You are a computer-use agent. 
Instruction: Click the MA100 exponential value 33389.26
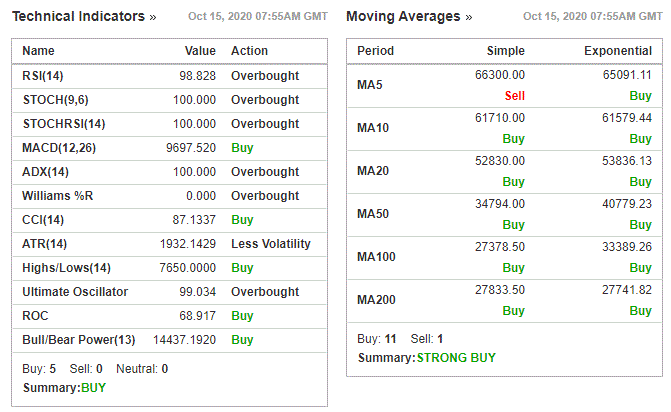point(627,247)
